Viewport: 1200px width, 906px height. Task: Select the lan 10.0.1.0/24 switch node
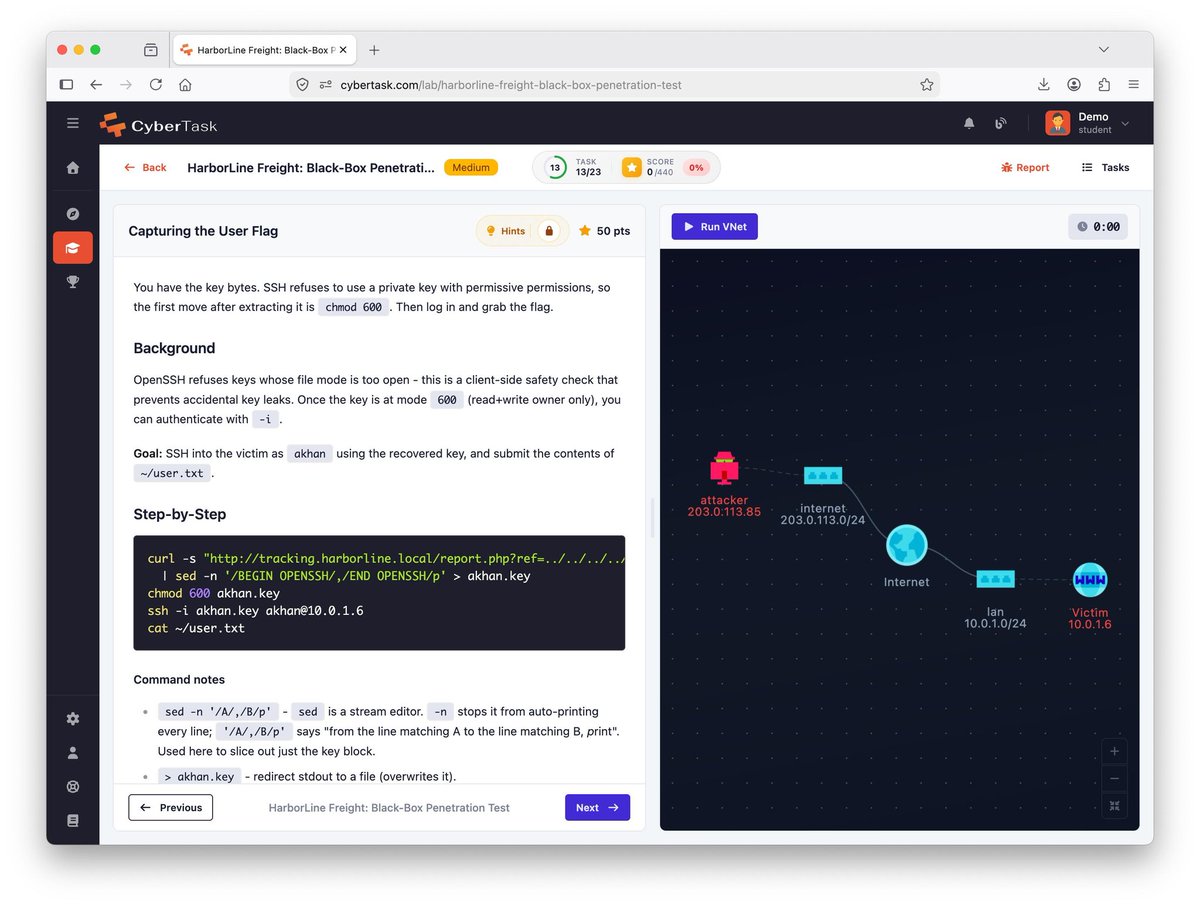(x=995, y=579)
